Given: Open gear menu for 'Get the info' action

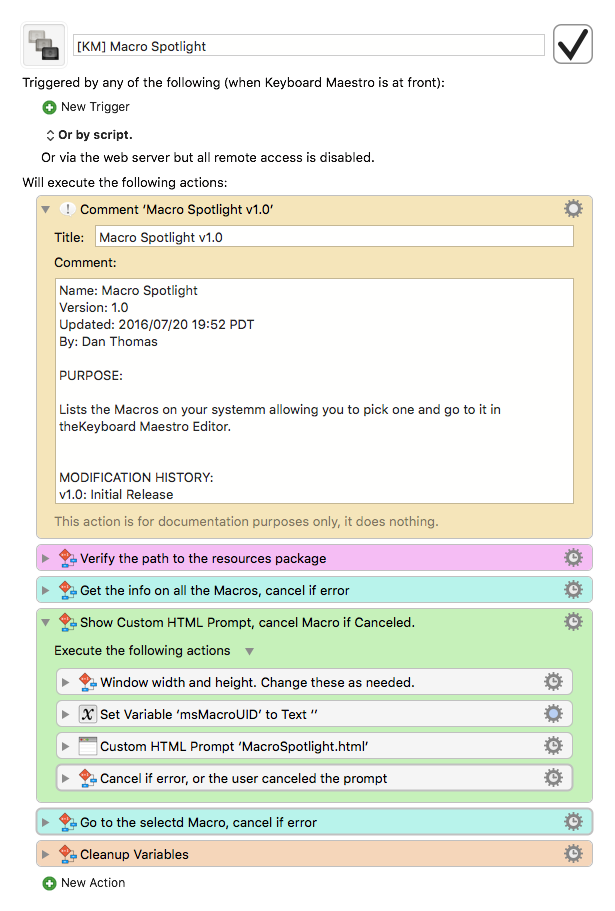Looking at the screenshot, I should 573,590.
